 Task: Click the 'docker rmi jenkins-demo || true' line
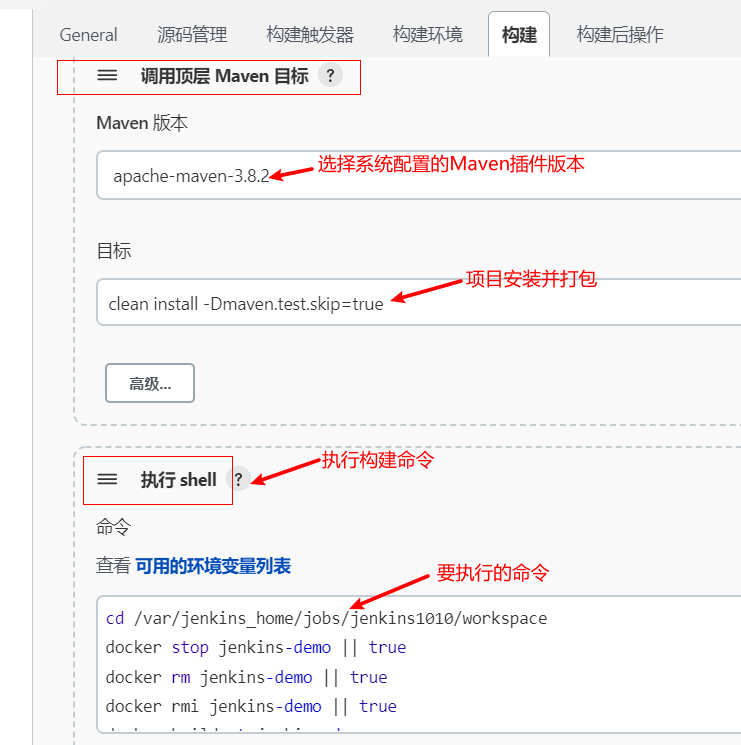pyautogui.click(x=251, y=706)
